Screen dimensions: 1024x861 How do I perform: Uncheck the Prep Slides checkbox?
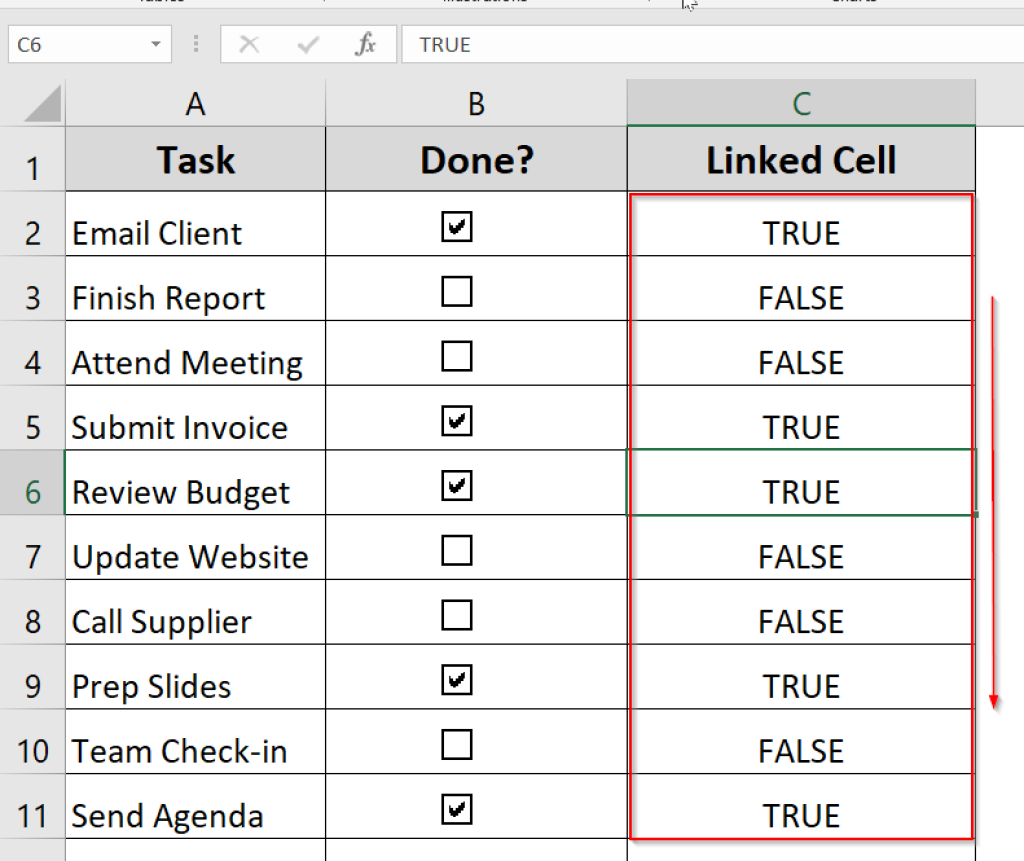[x=456, y=679]
